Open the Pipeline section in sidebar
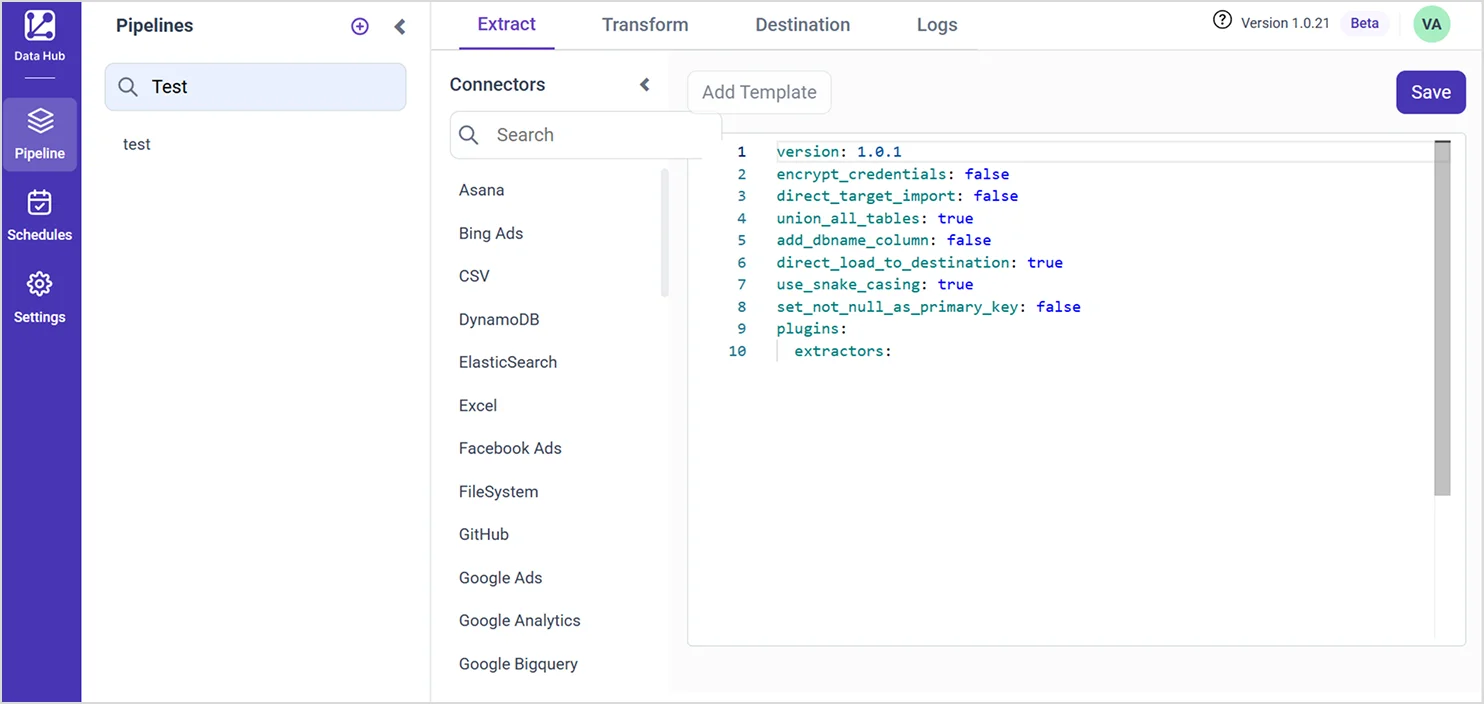 (x=40, y=135)
